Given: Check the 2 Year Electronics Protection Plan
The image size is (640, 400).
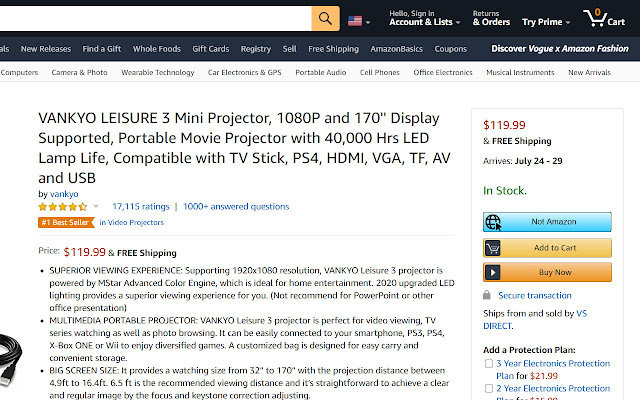Looking at the screenshot, I should point(489,388).
